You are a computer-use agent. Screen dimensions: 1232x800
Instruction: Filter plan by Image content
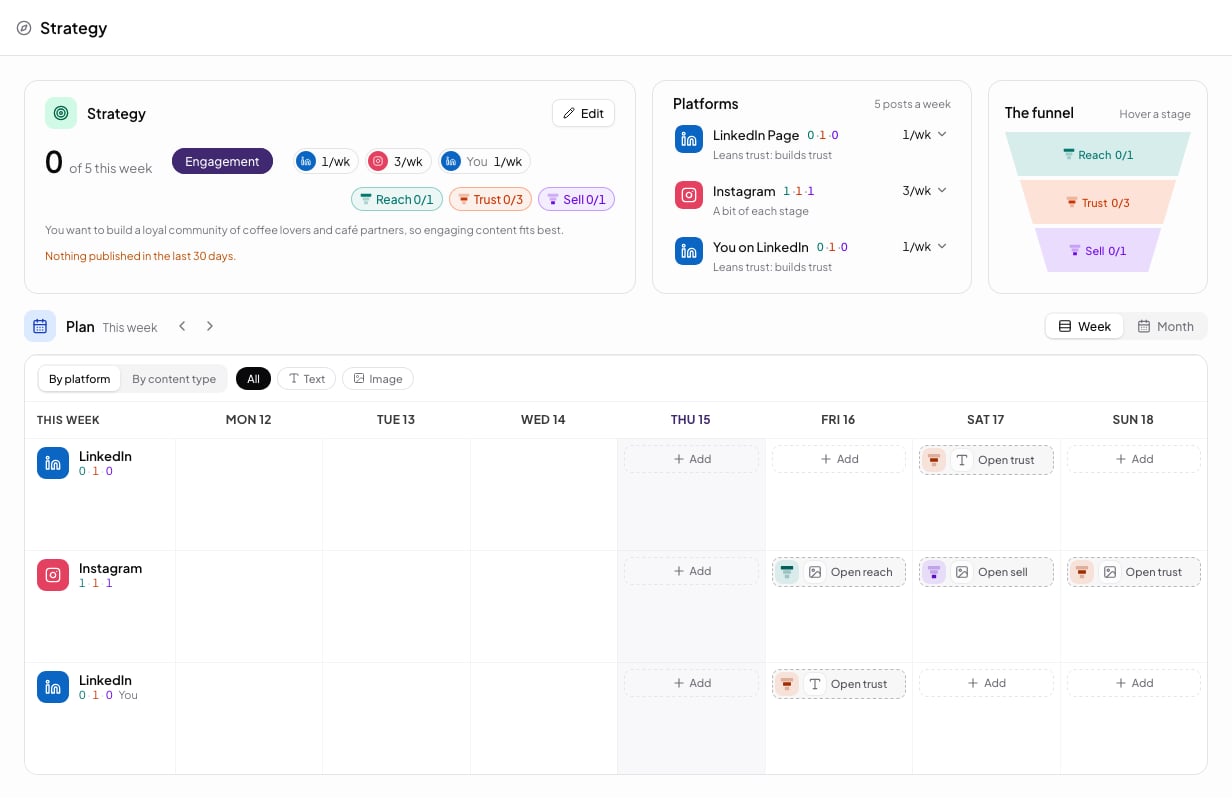[x=378, y=379]
